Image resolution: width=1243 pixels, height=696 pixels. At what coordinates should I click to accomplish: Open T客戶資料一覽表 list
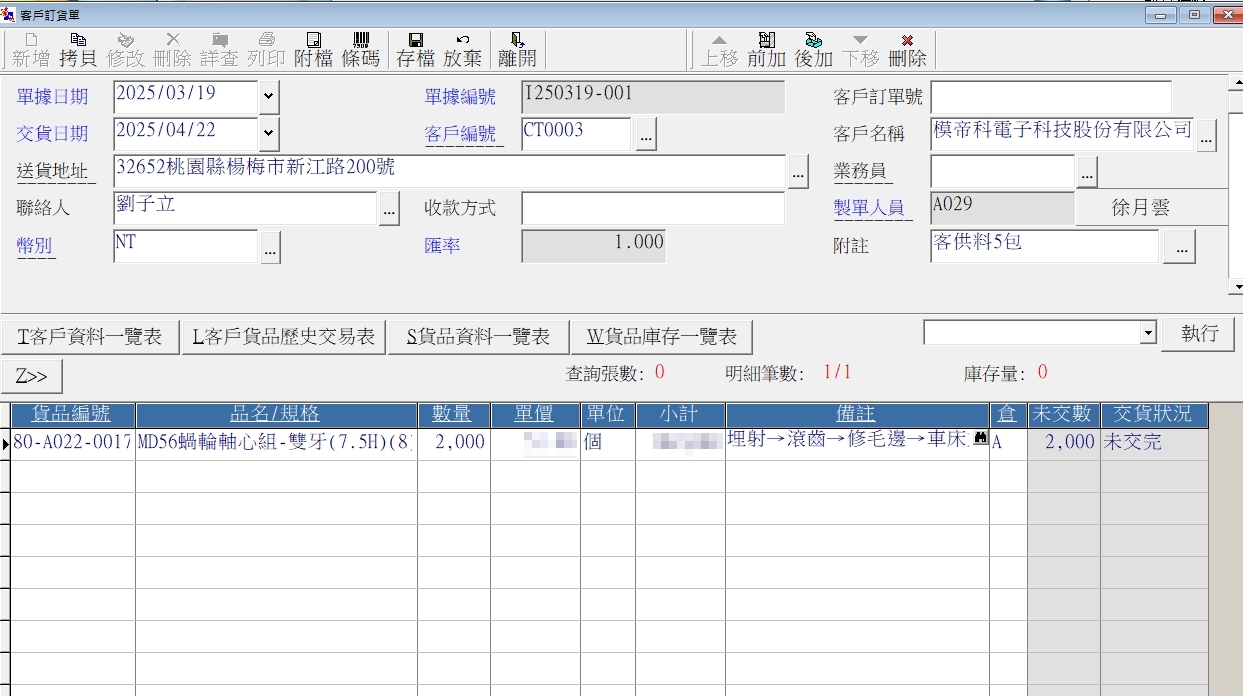tap(90, 337)
